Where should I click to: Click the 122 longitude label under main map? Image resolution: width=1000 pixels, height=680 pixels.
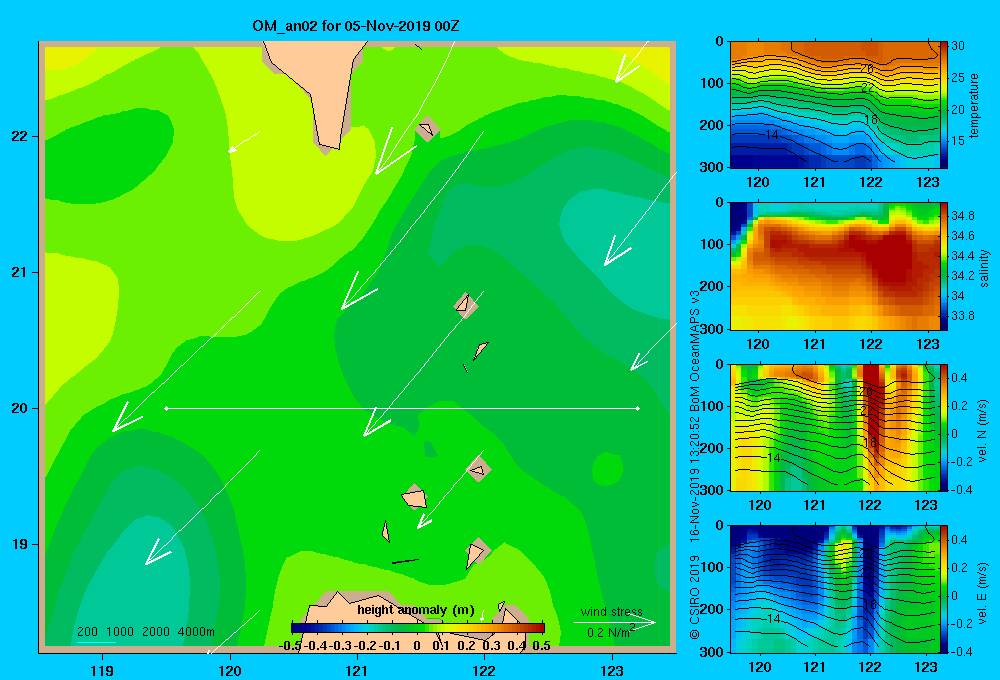[x=484, y=670]
